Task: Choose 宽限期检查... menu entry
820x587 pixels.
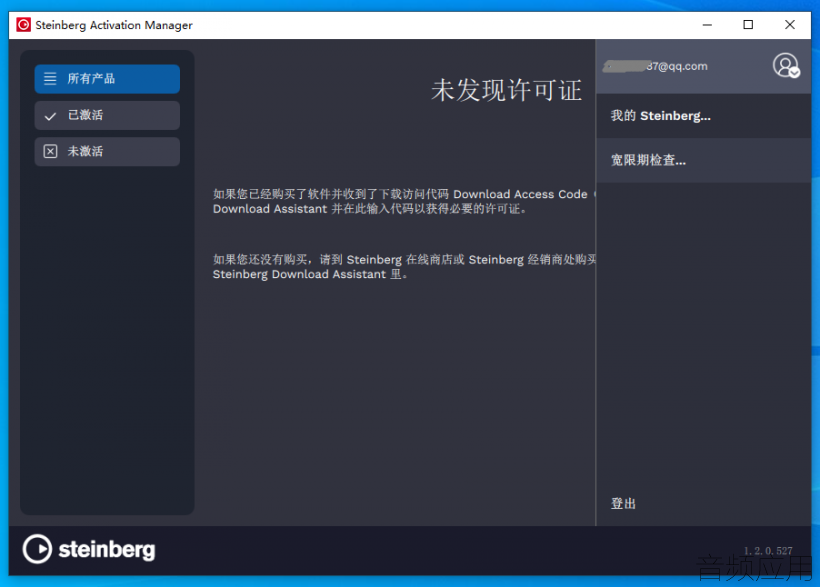Action: click(x=703, y=160)
